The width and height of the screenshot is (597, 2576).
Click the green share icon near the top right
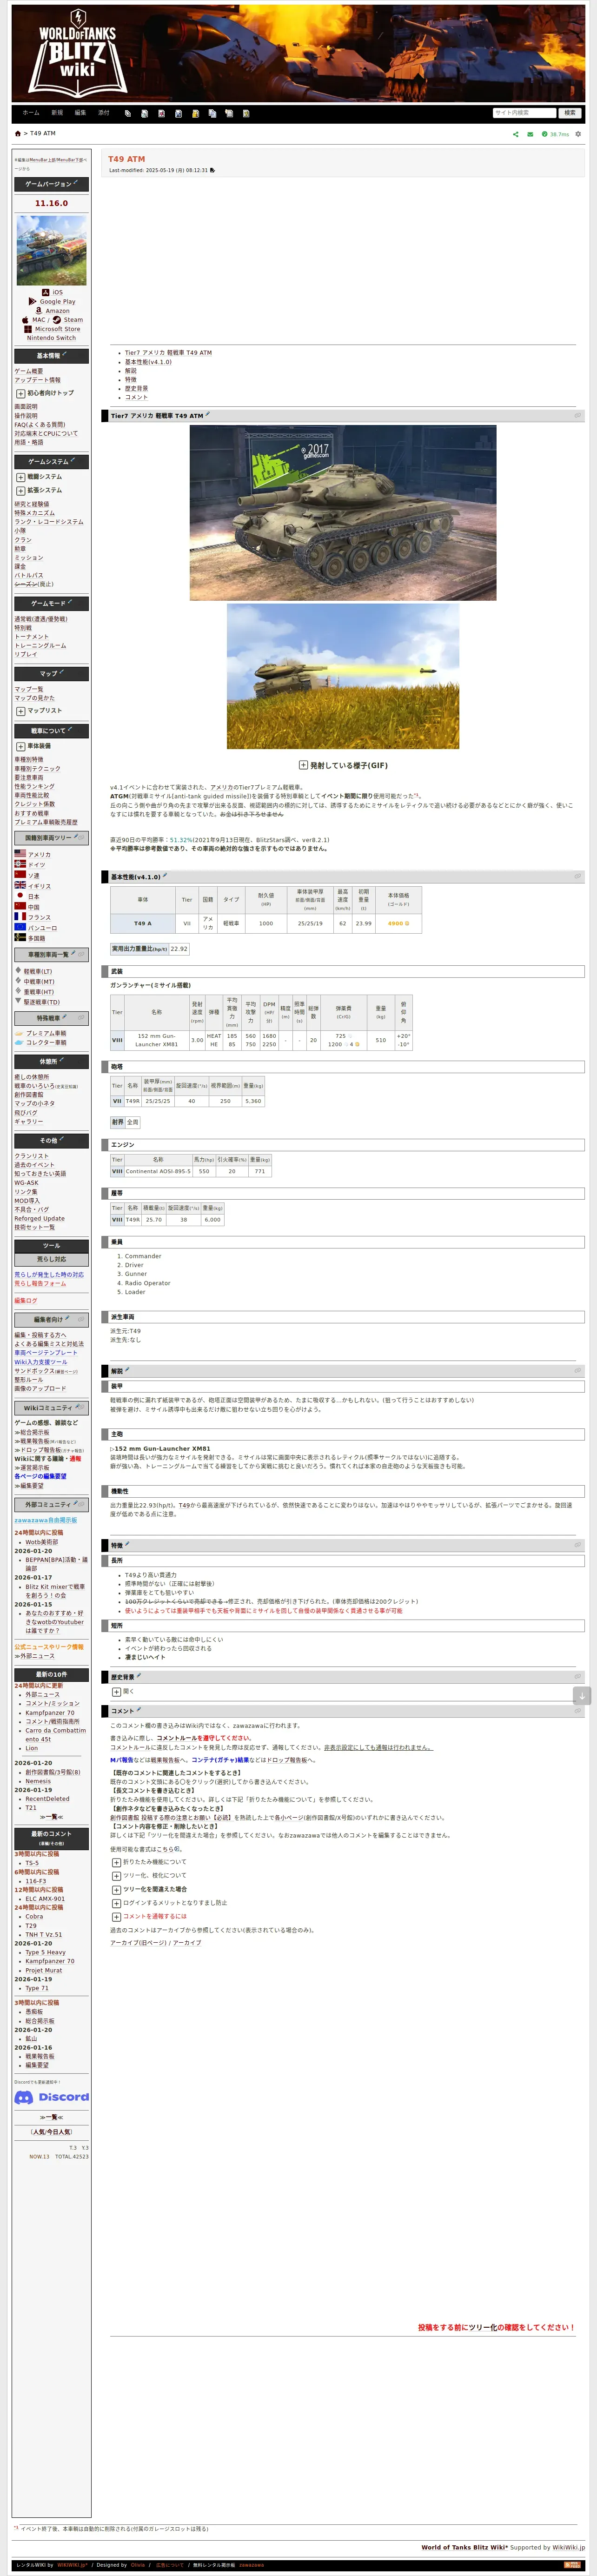(516, 134)
